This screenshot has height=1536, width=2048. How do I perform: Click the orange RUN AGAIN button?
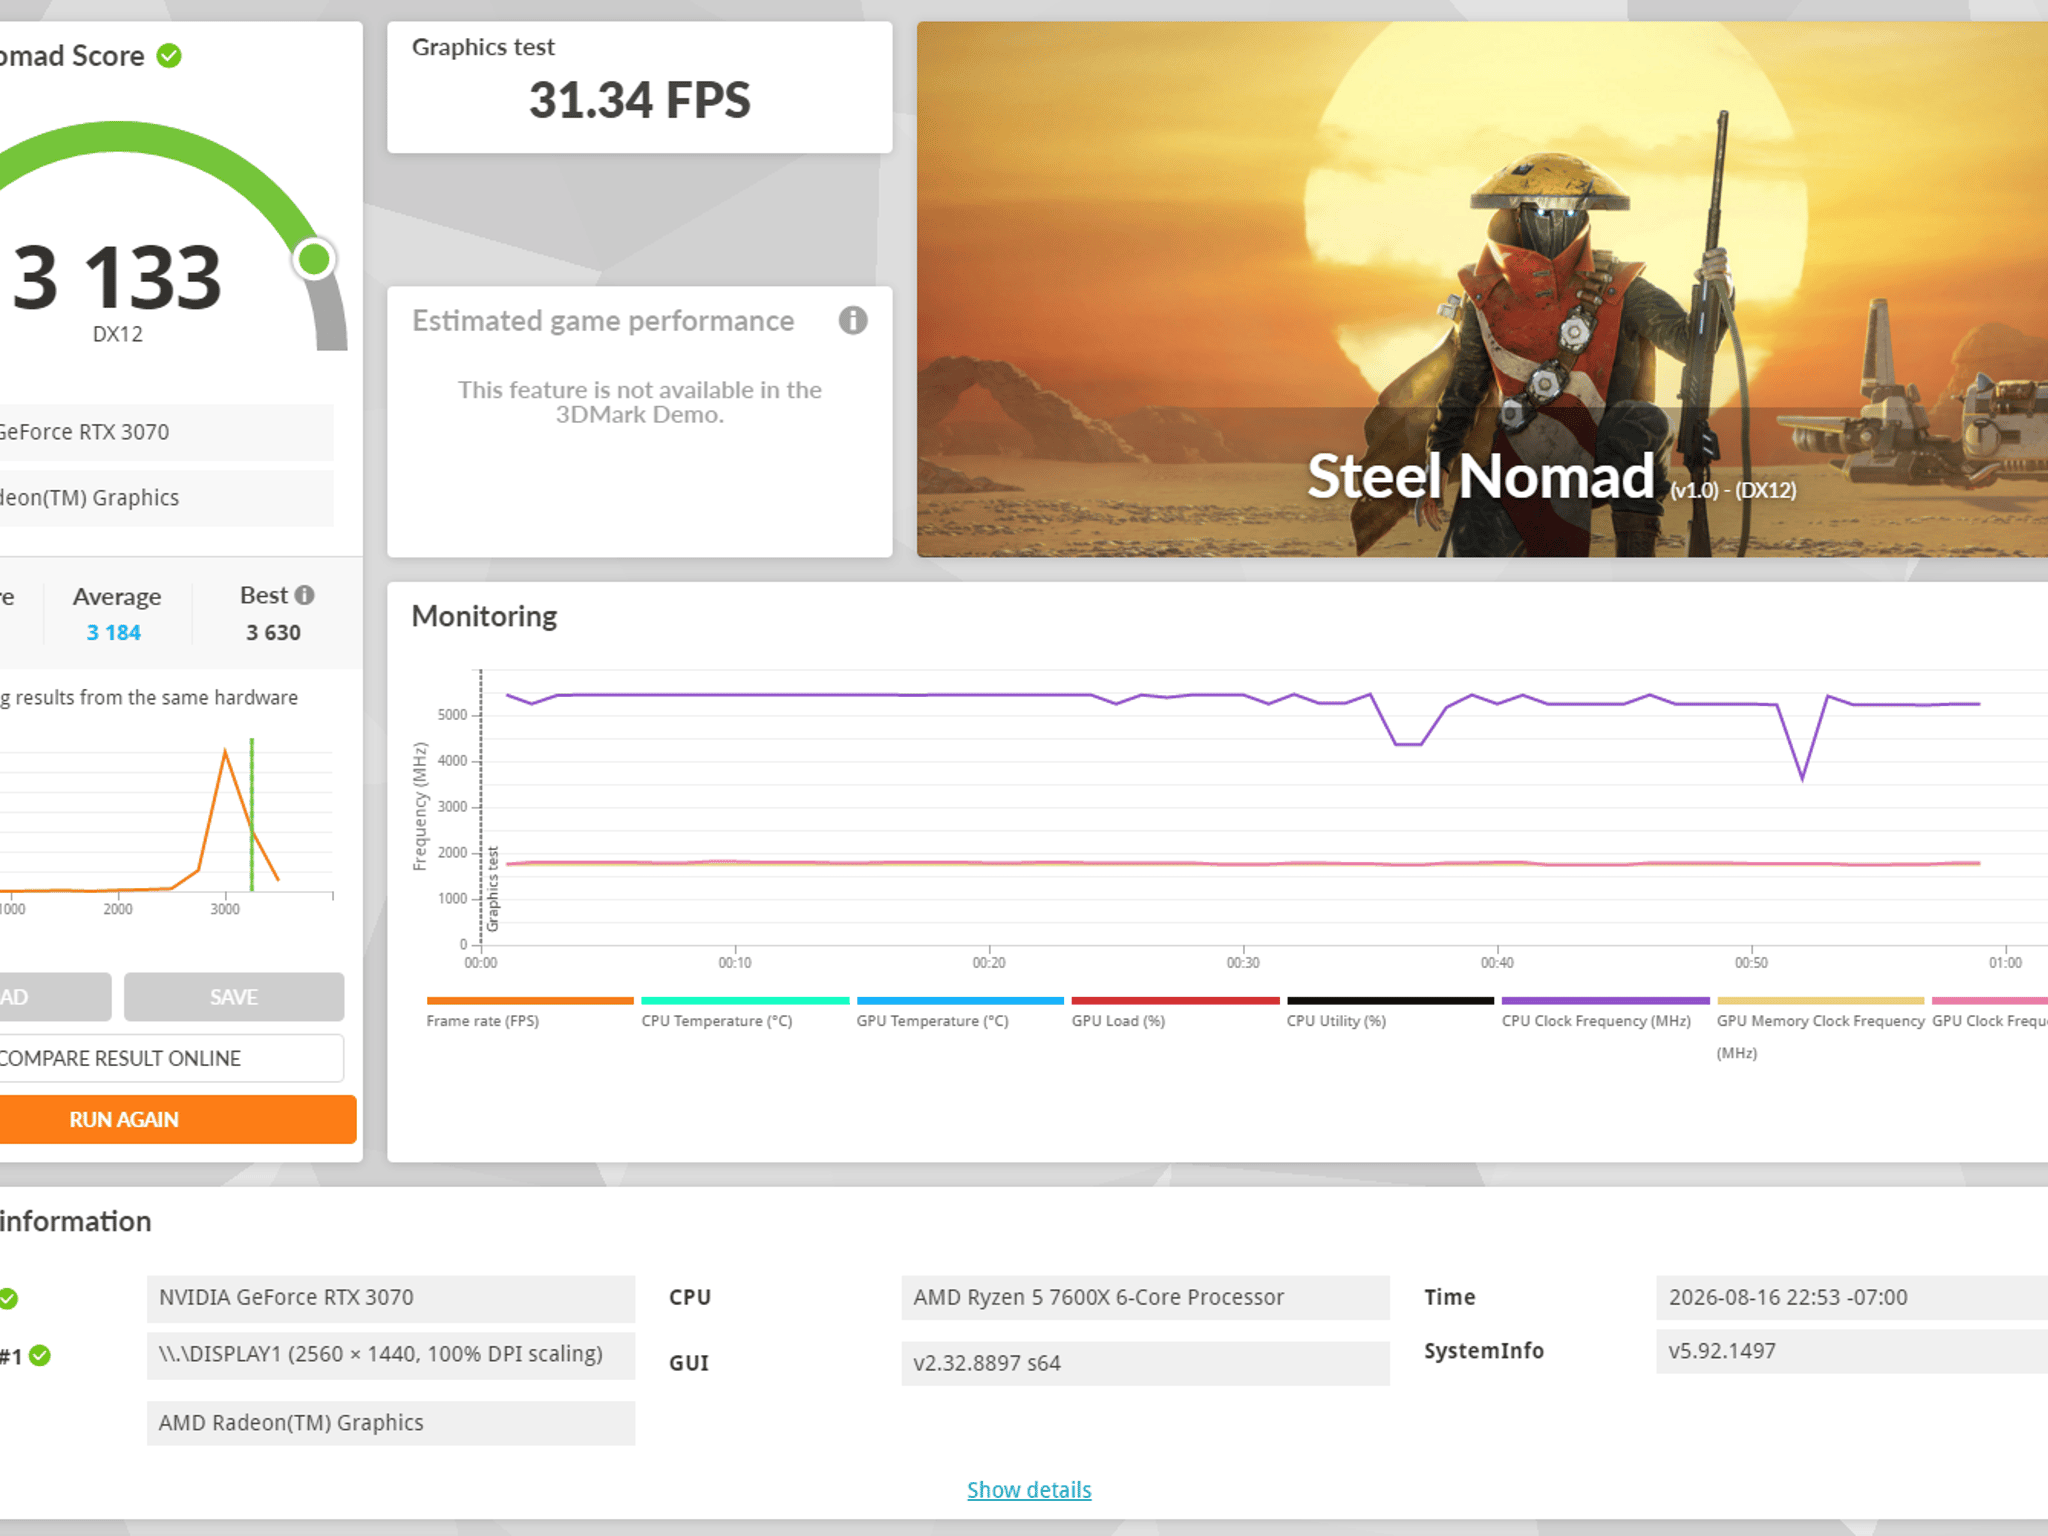pyautogui.click(x=178, y=1119)
